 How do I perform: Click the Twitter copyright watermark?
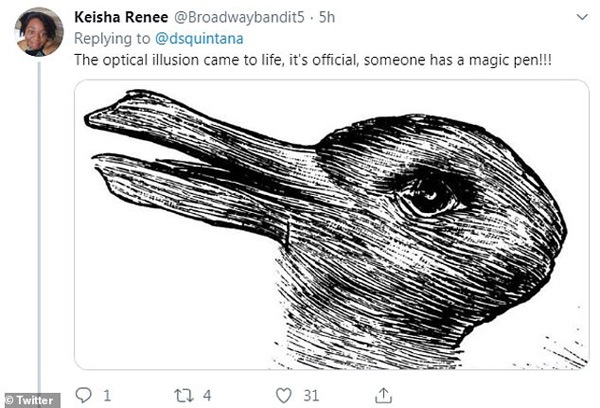[32, 400]
